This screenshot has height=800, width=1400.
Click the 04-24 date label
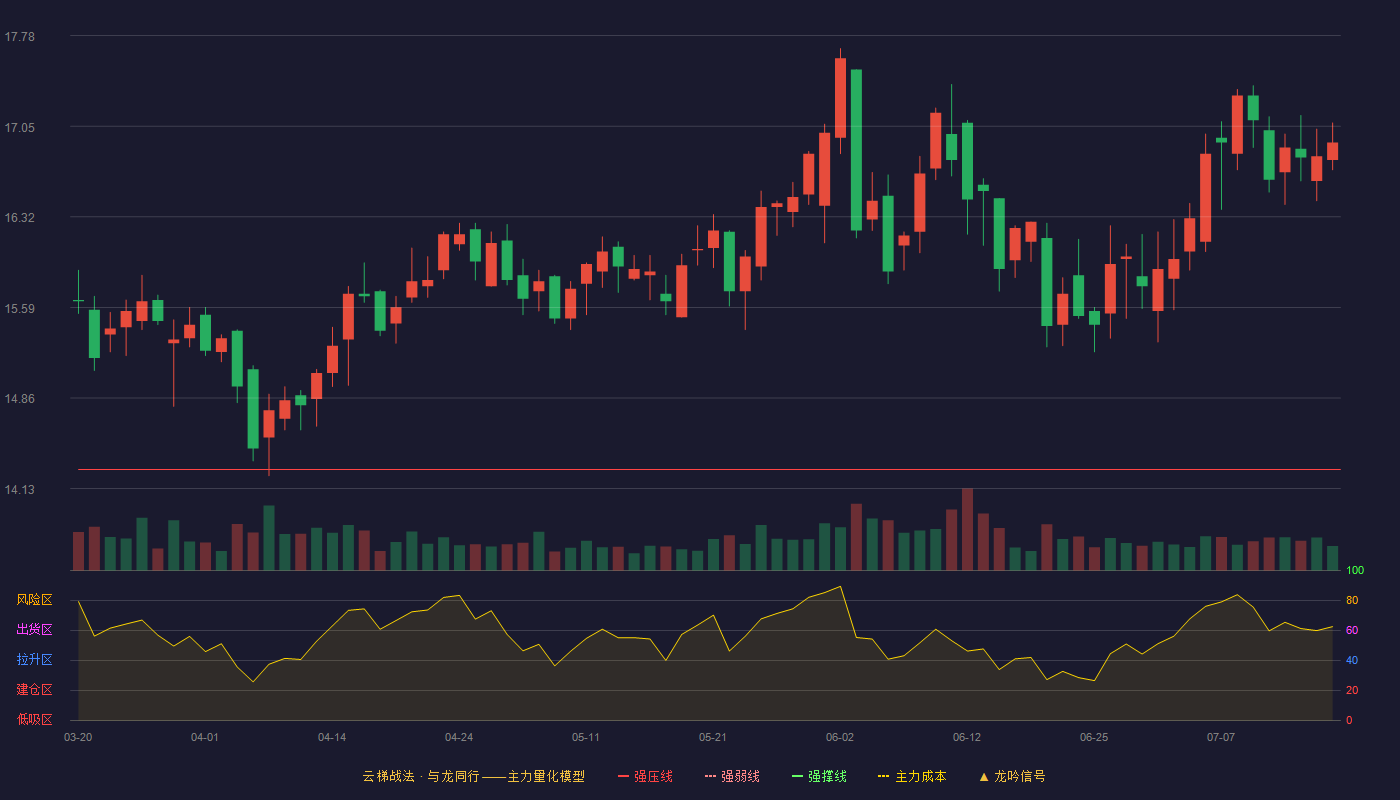click(459, 737)
